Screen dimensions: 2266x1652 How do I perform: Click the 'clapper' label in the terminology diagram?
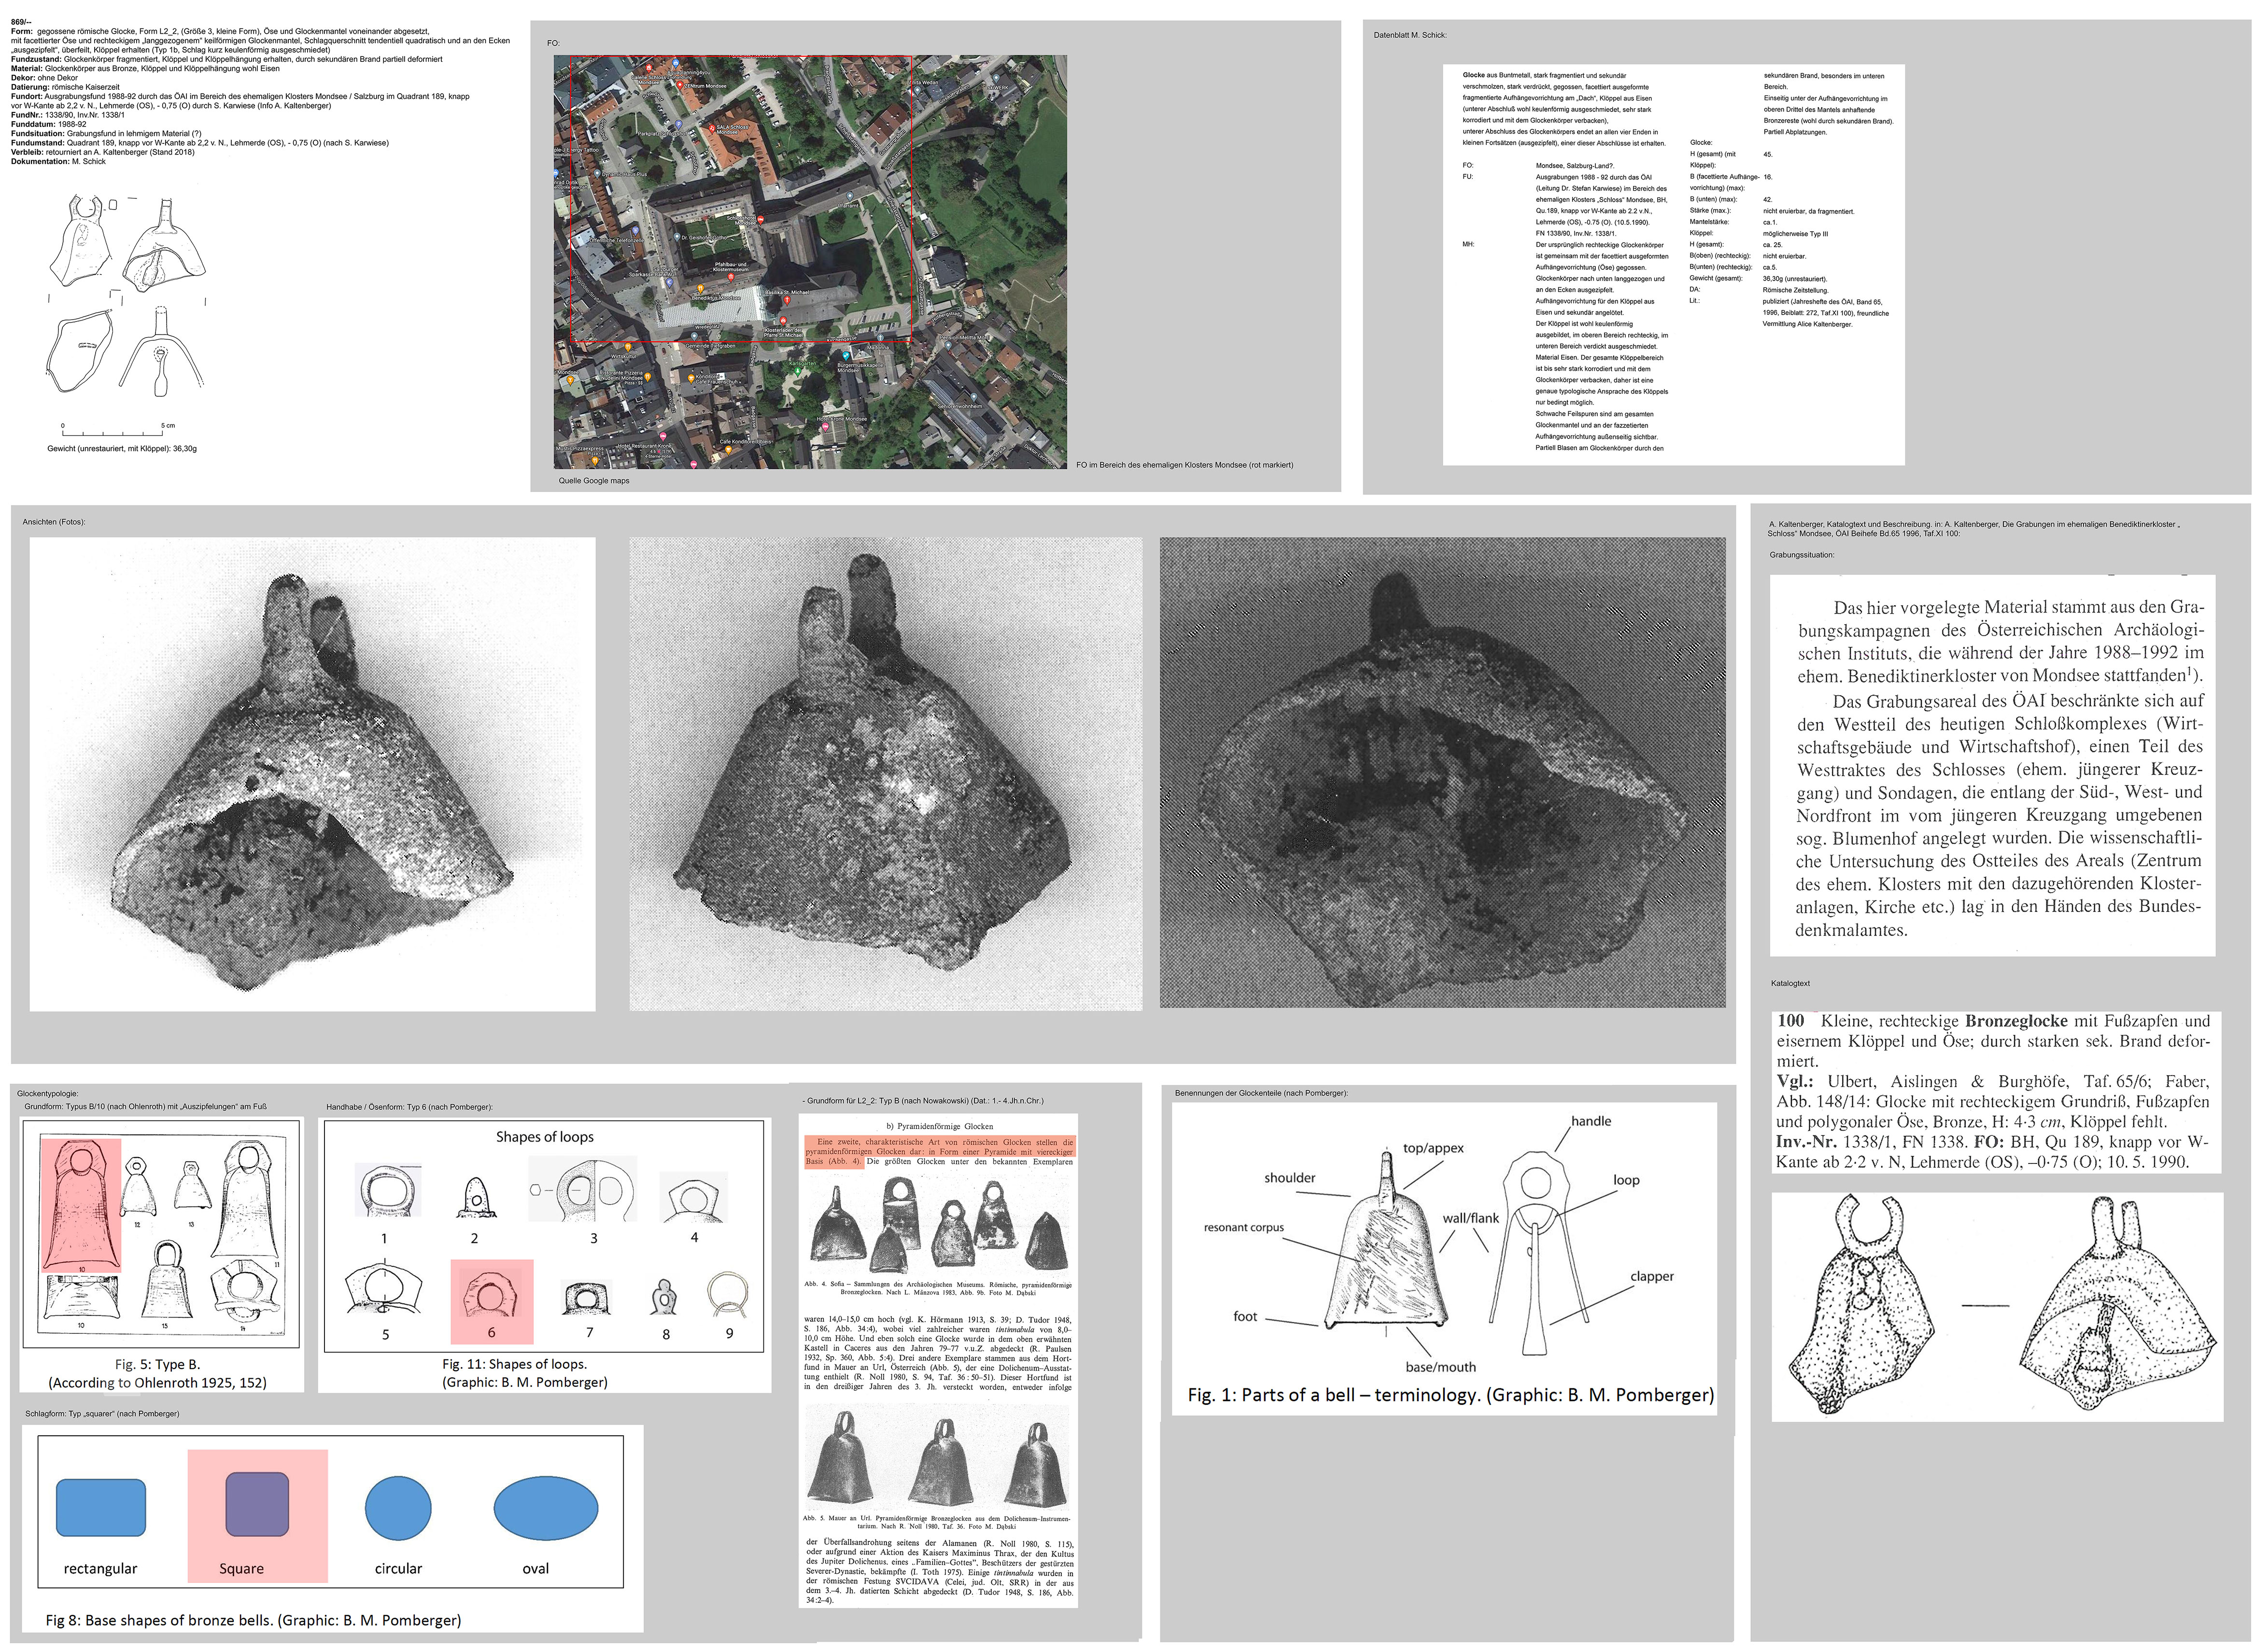point(1651,1276)
